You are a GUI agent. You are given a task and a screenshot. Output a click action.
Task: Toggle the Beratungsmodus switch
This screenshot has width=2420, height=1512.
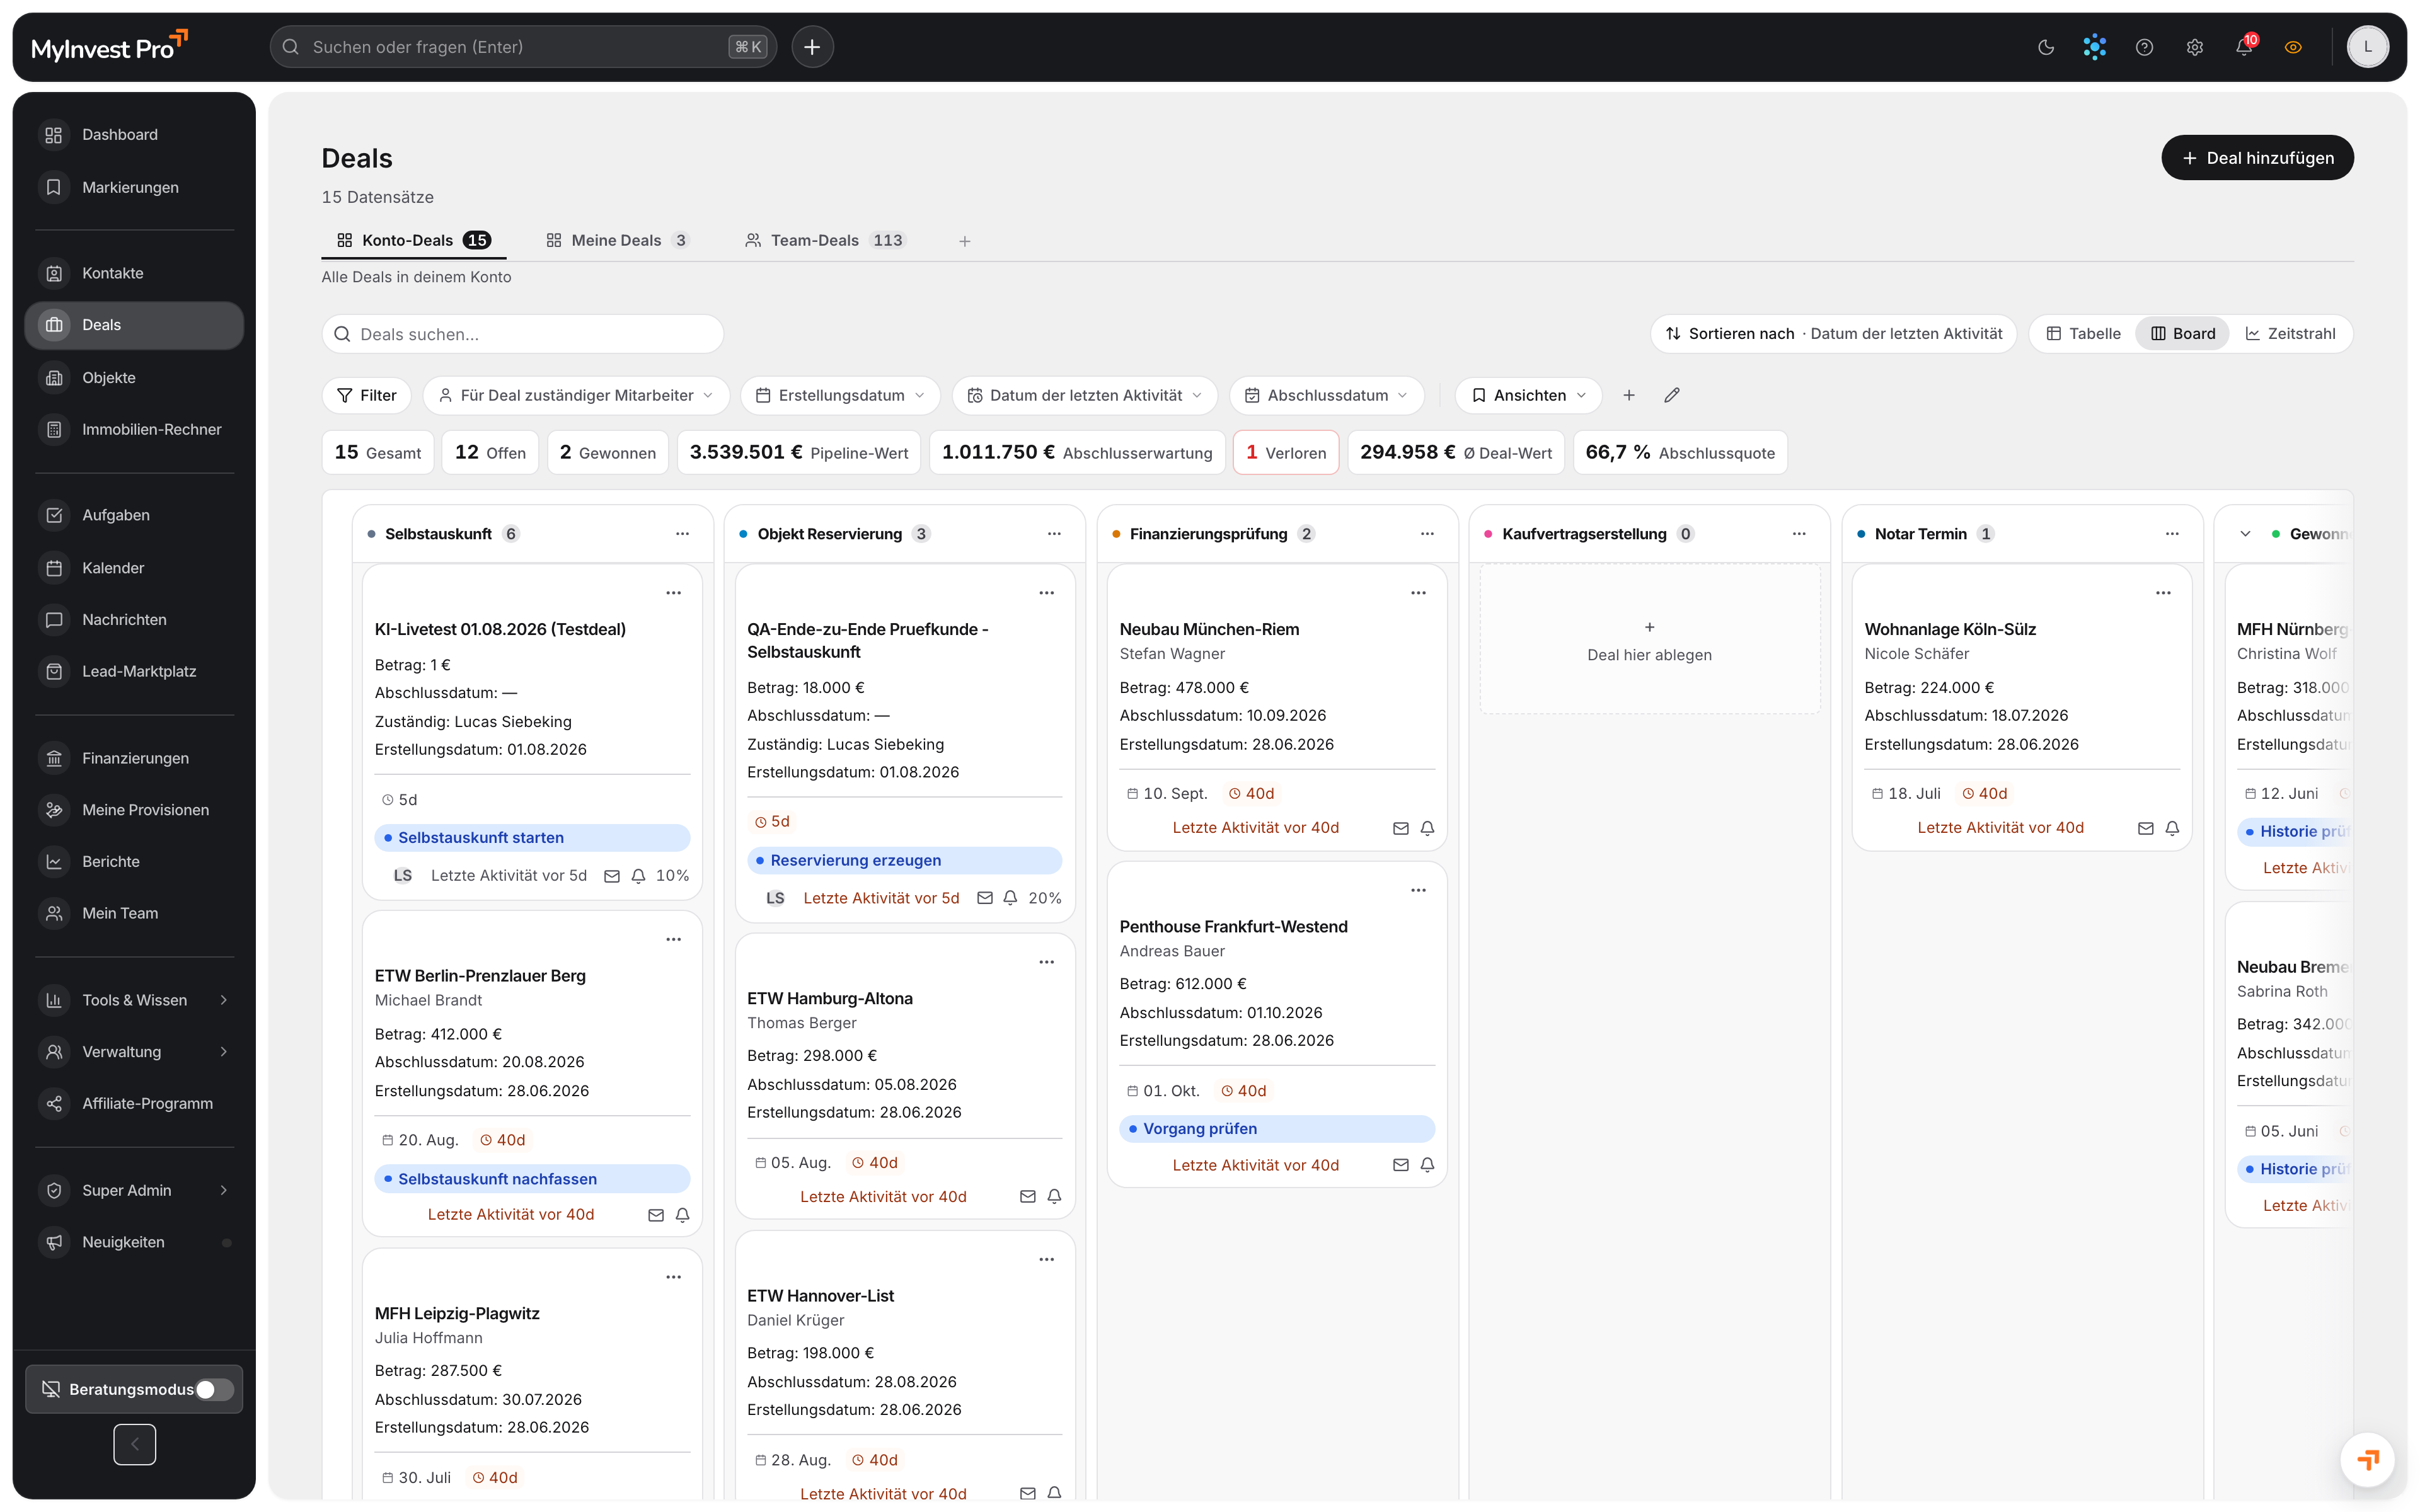214,1389
